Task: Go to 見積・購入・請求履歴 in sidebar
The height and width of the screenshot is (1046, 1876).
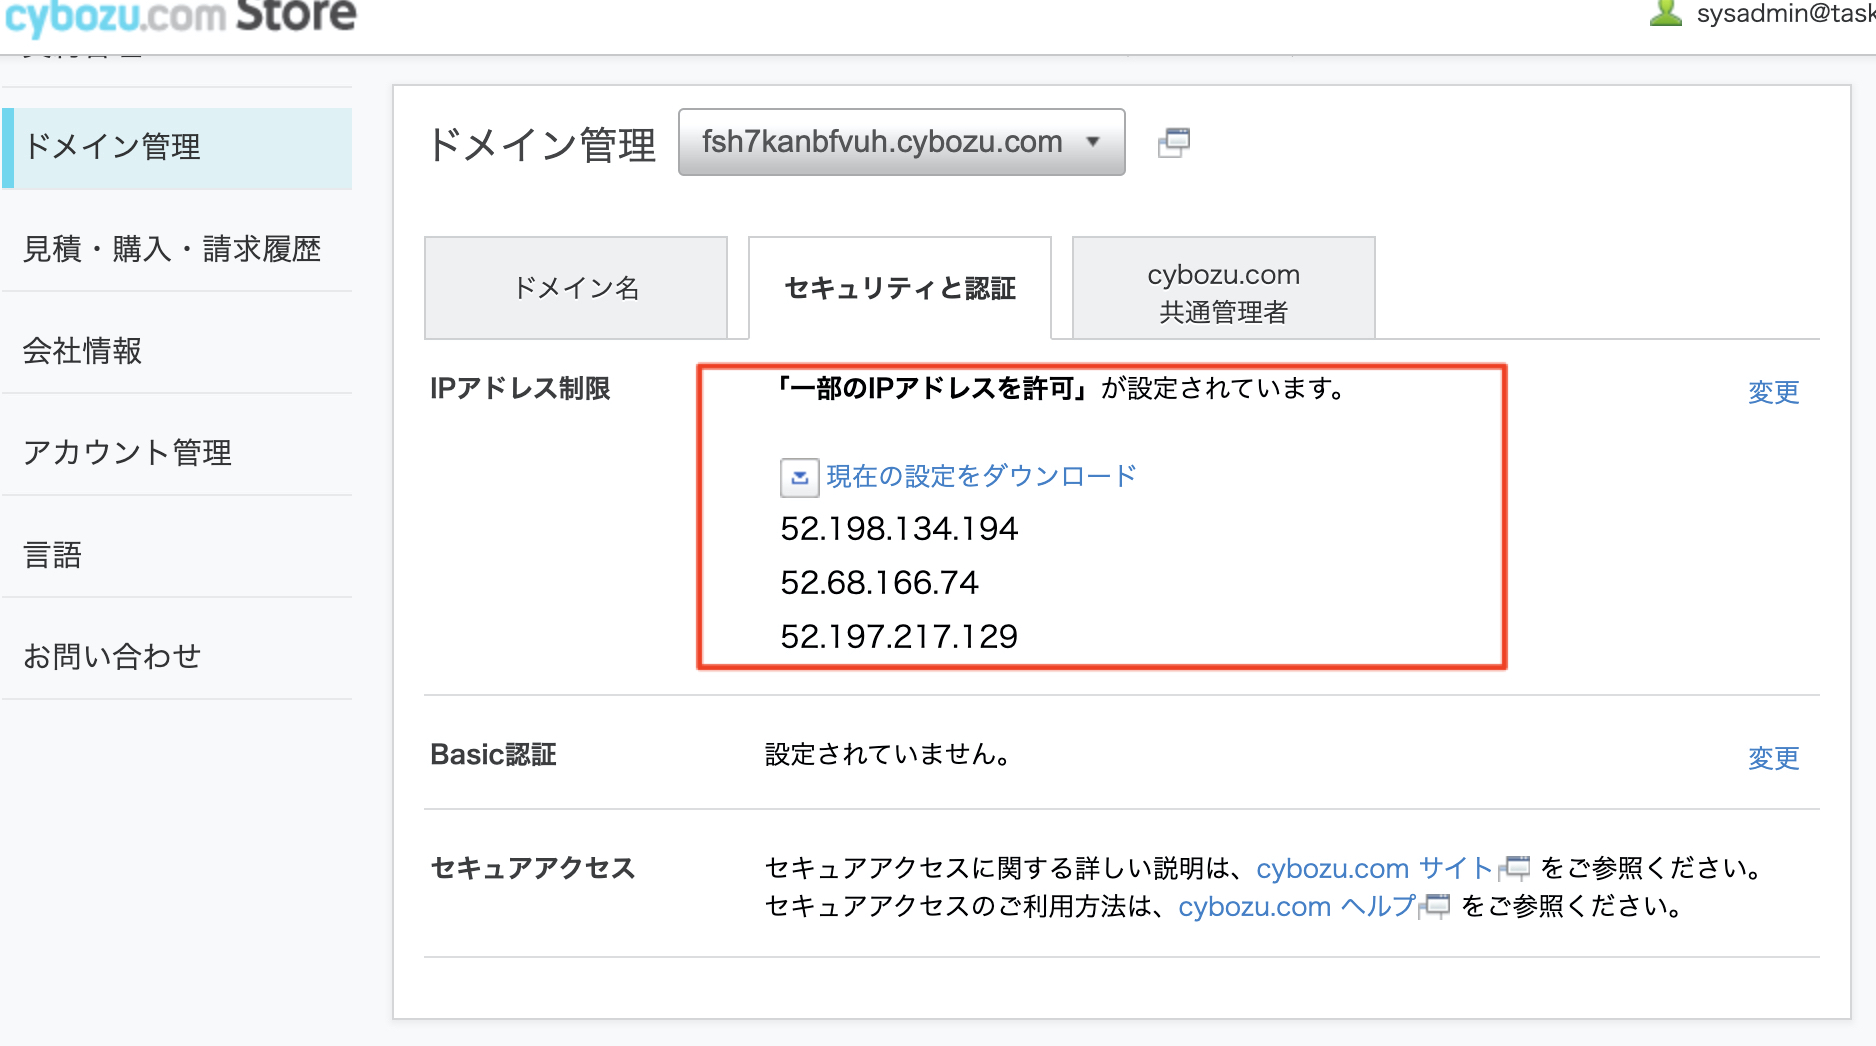Action: [x=172, y=249]
